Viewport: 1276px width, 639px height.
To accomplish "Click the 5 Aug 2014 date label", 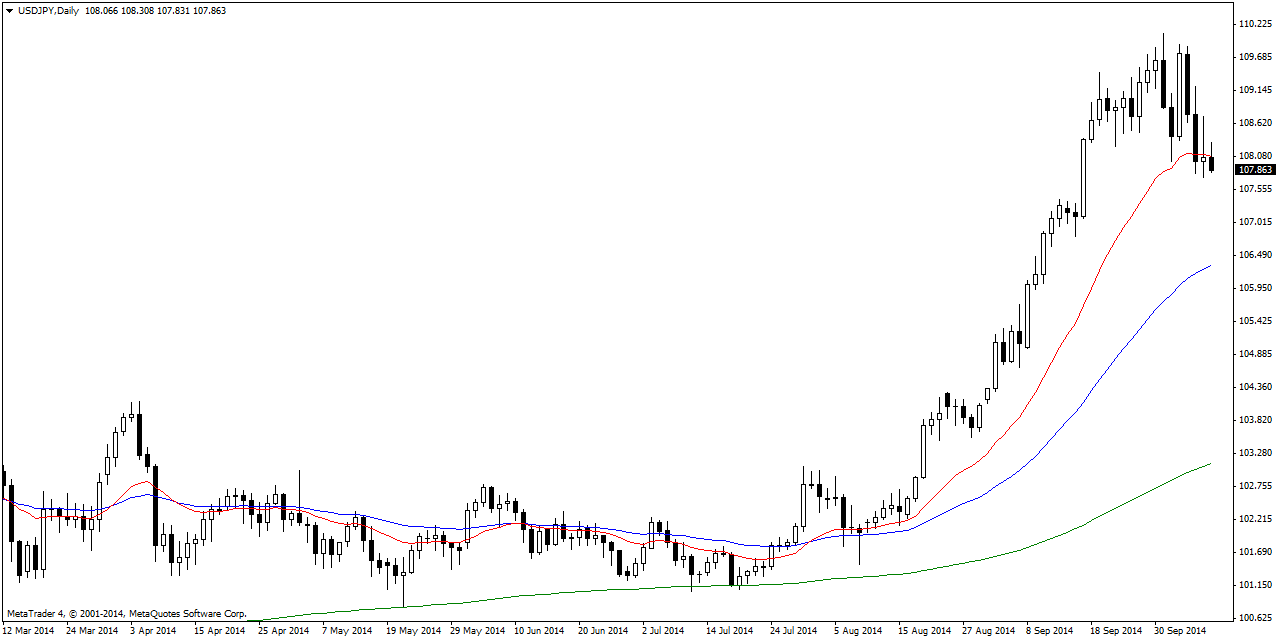I will coord(859,631).
